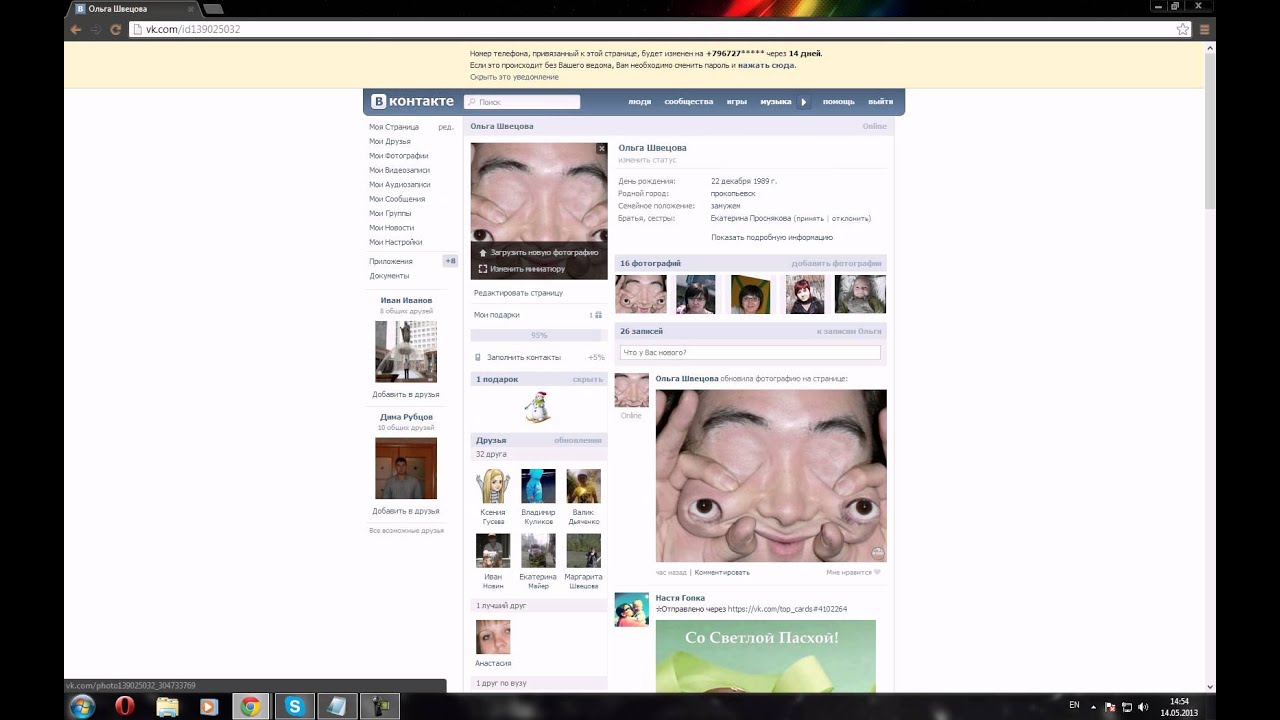Expand Показать подробную информацию
This screenshot has width=1280, height=720.
click(772, 237)
